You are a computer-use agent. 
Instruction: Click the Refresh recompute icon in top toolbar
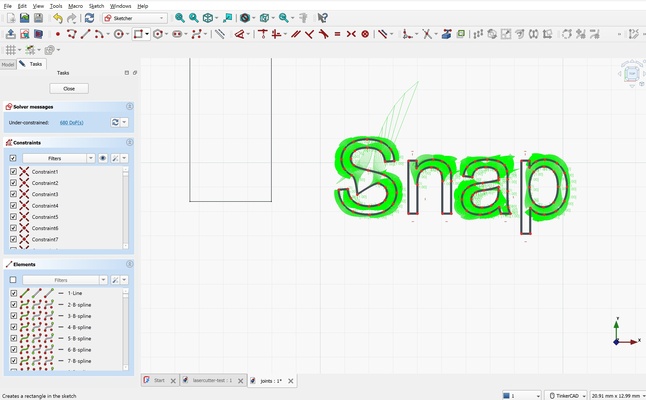click(89, 18)
